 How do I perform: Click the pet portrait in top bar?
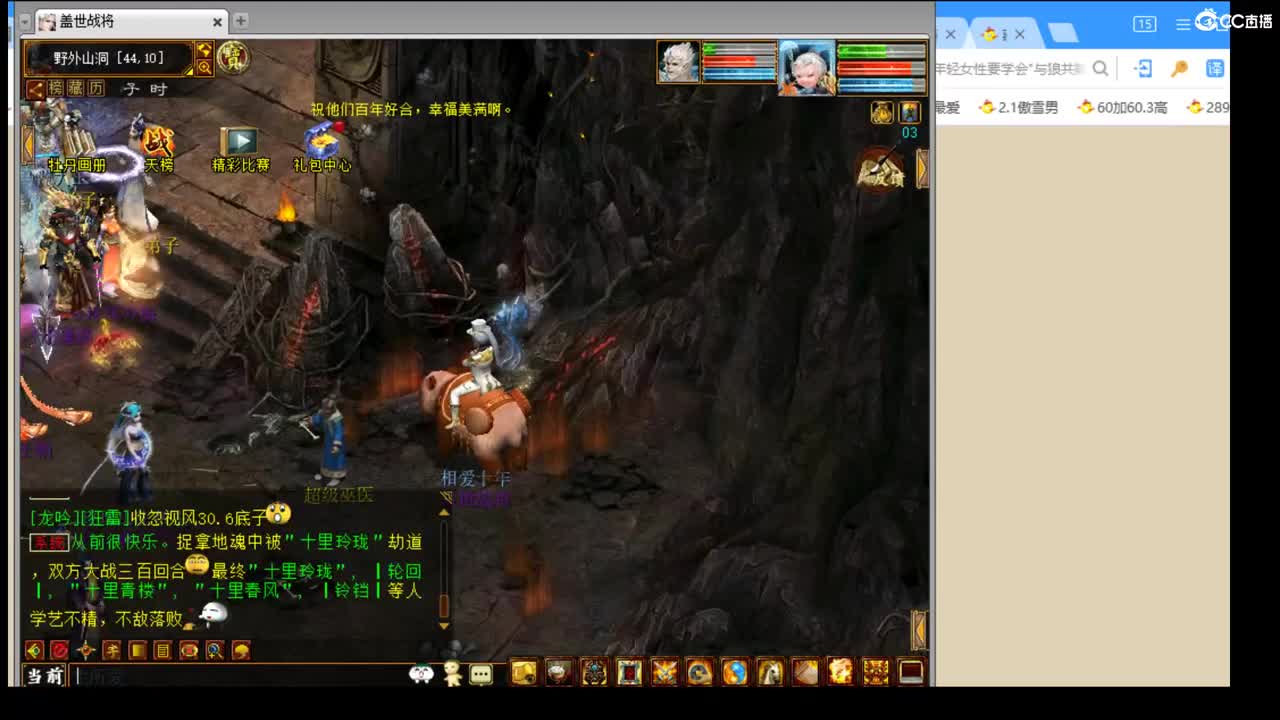pyautogui.click(x=678, y=62)
